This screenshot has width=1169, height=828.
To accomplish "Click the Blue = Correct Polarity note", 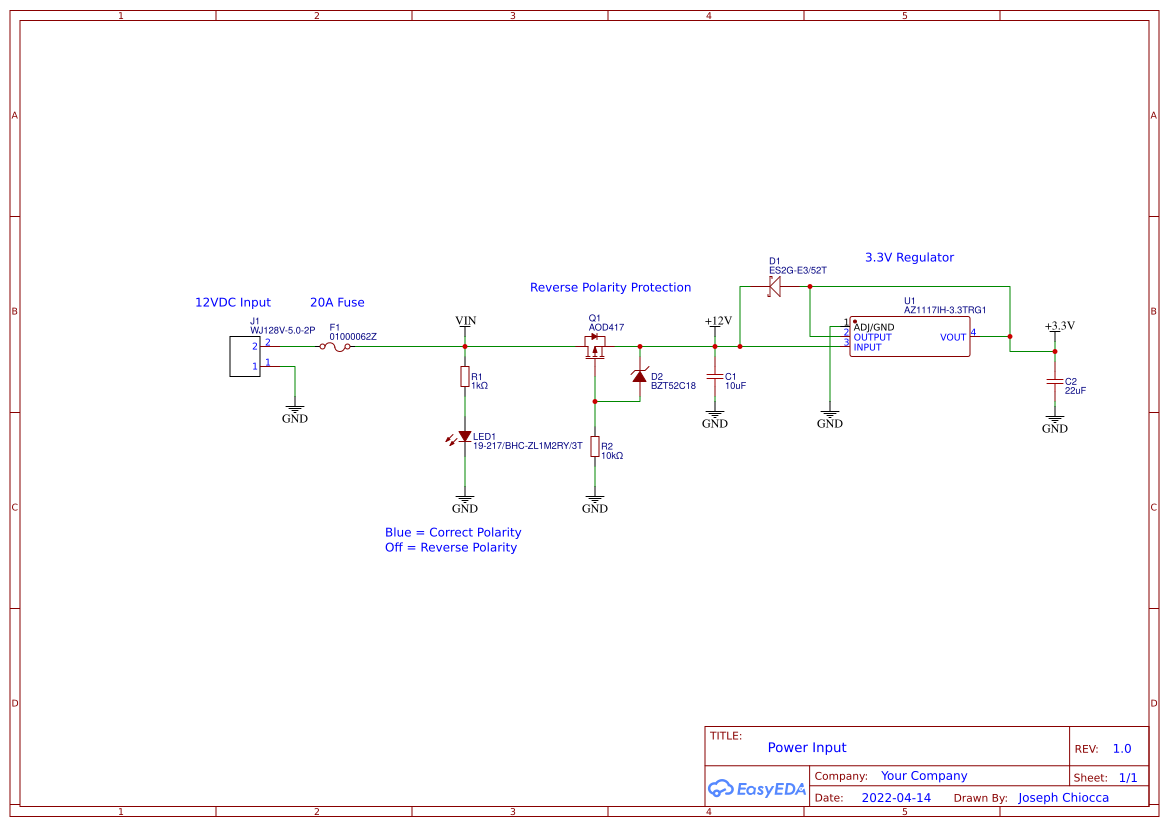I will click(453, 532).
